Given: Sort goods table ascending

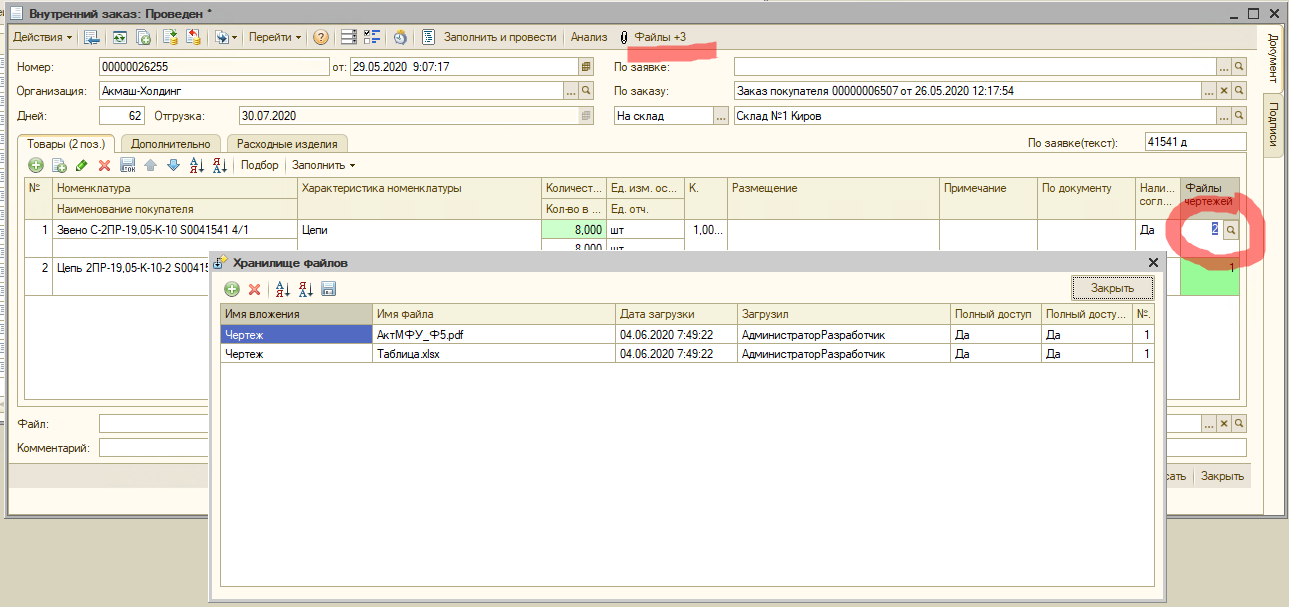Looking at the screenshot, I should (x=197, y=165).
